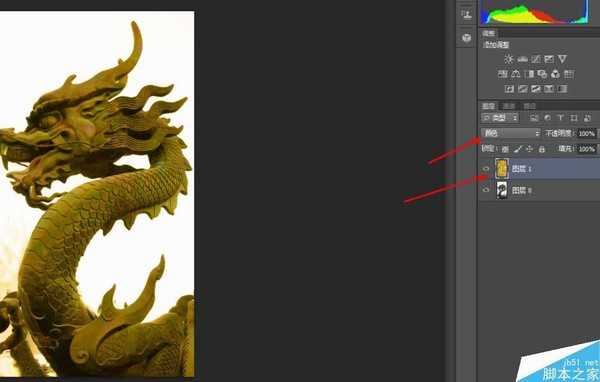Screen dimensions: 600x382
Task: Open the layer blend mode dropdown
Action: [x=511, y=133]
